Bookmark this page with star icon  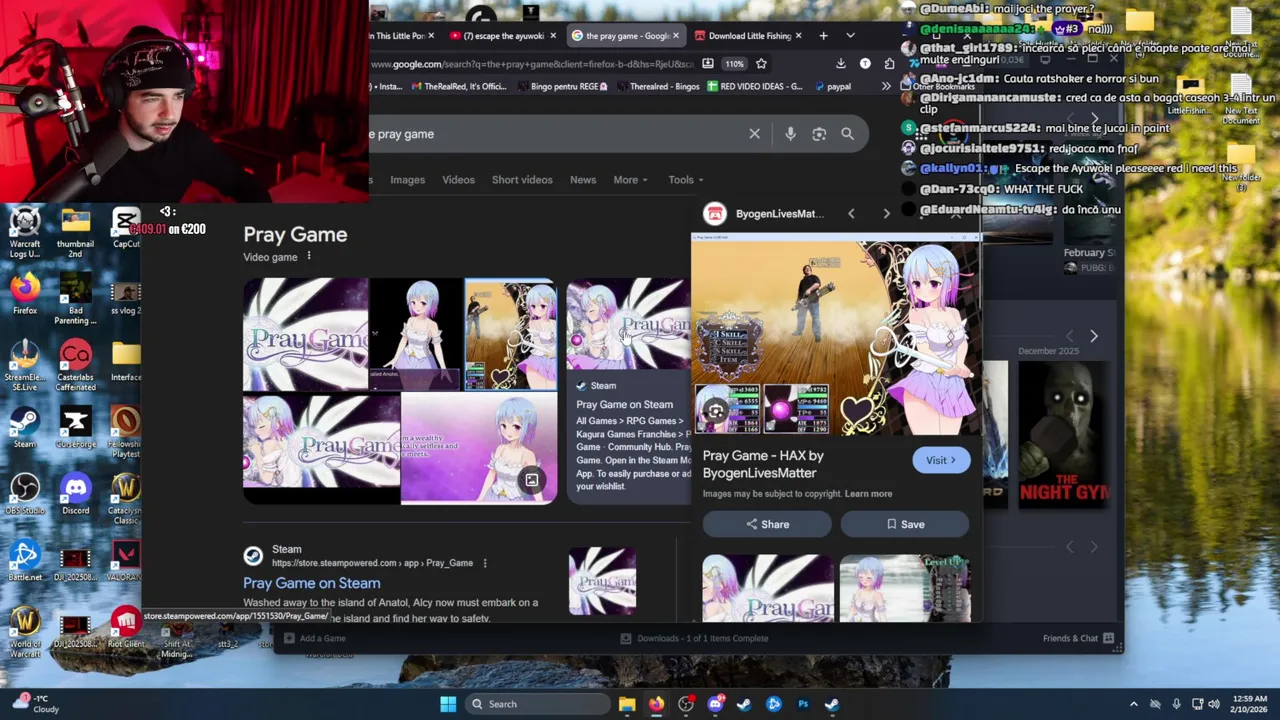761,64
